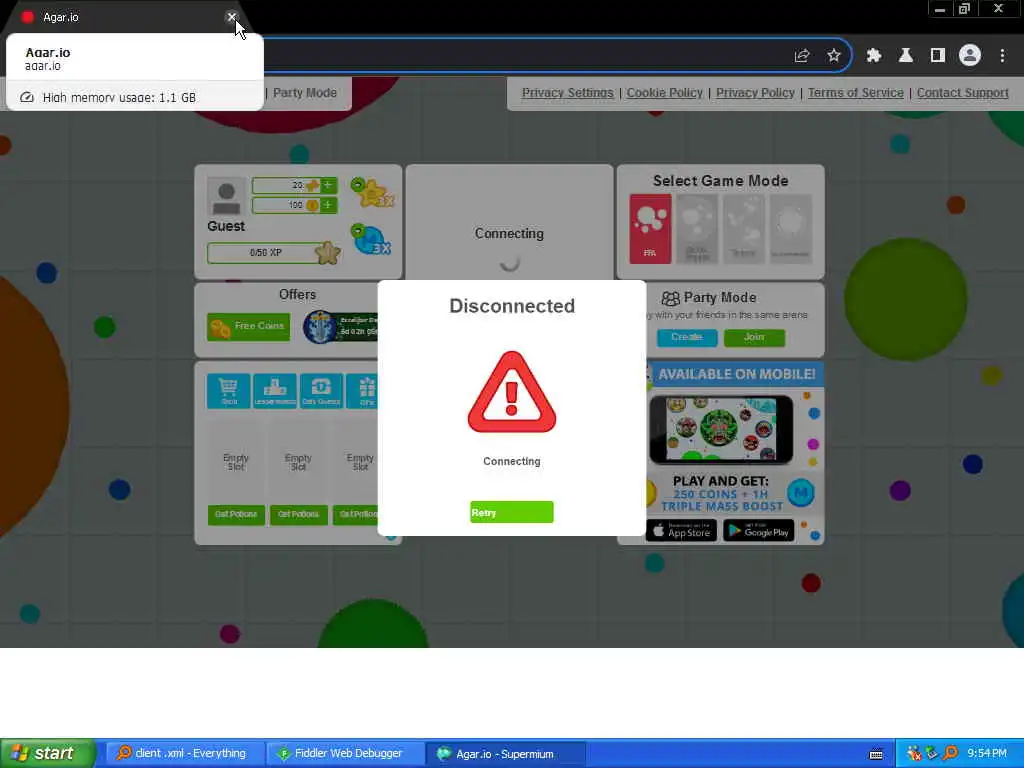Screen dimensions: 1024x768
Task: Open the Leaderboards podium icon
Action: [x=275, y=391]
